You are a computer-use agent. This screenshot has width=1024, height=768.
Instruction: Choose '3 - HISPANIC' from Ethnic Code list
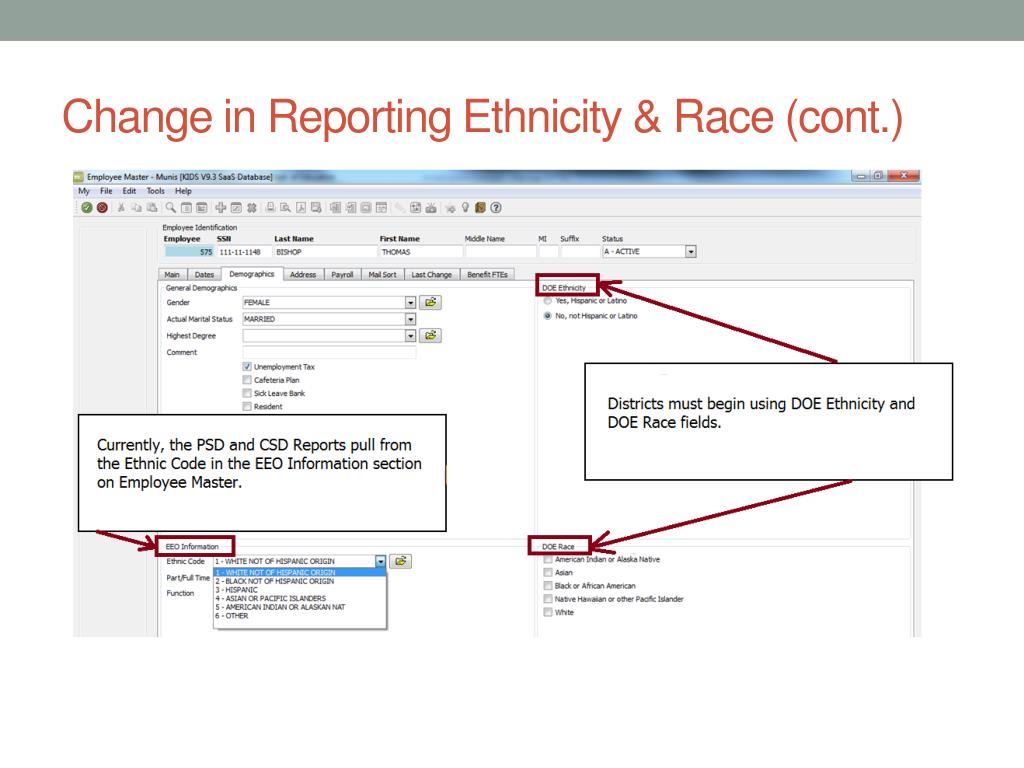pyautogui.click(x=300, y=590)
